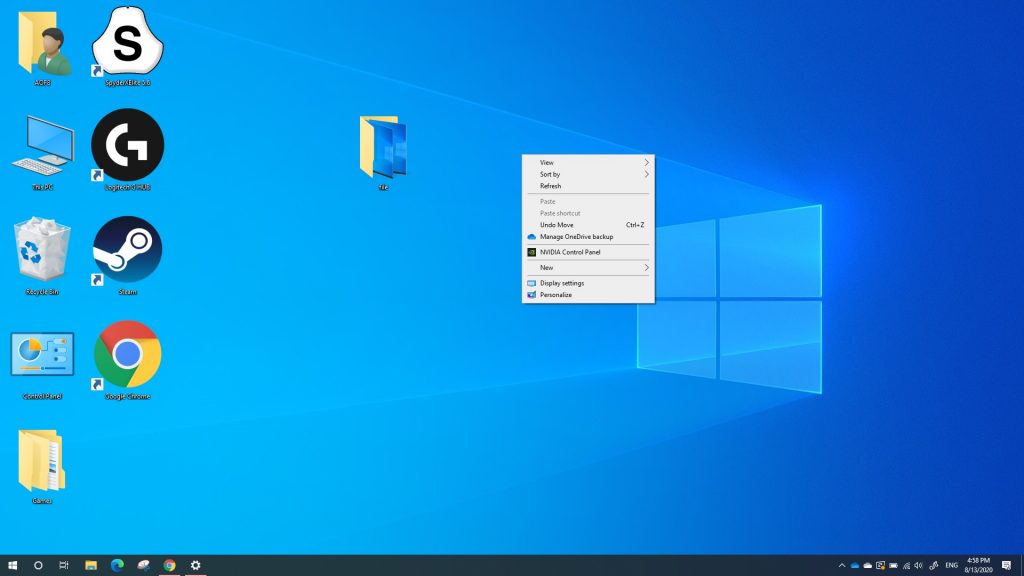Viewport: 1024px width, 576px height.
Task: Select the Steam desktop shortcut
Action: pos(127,255)
